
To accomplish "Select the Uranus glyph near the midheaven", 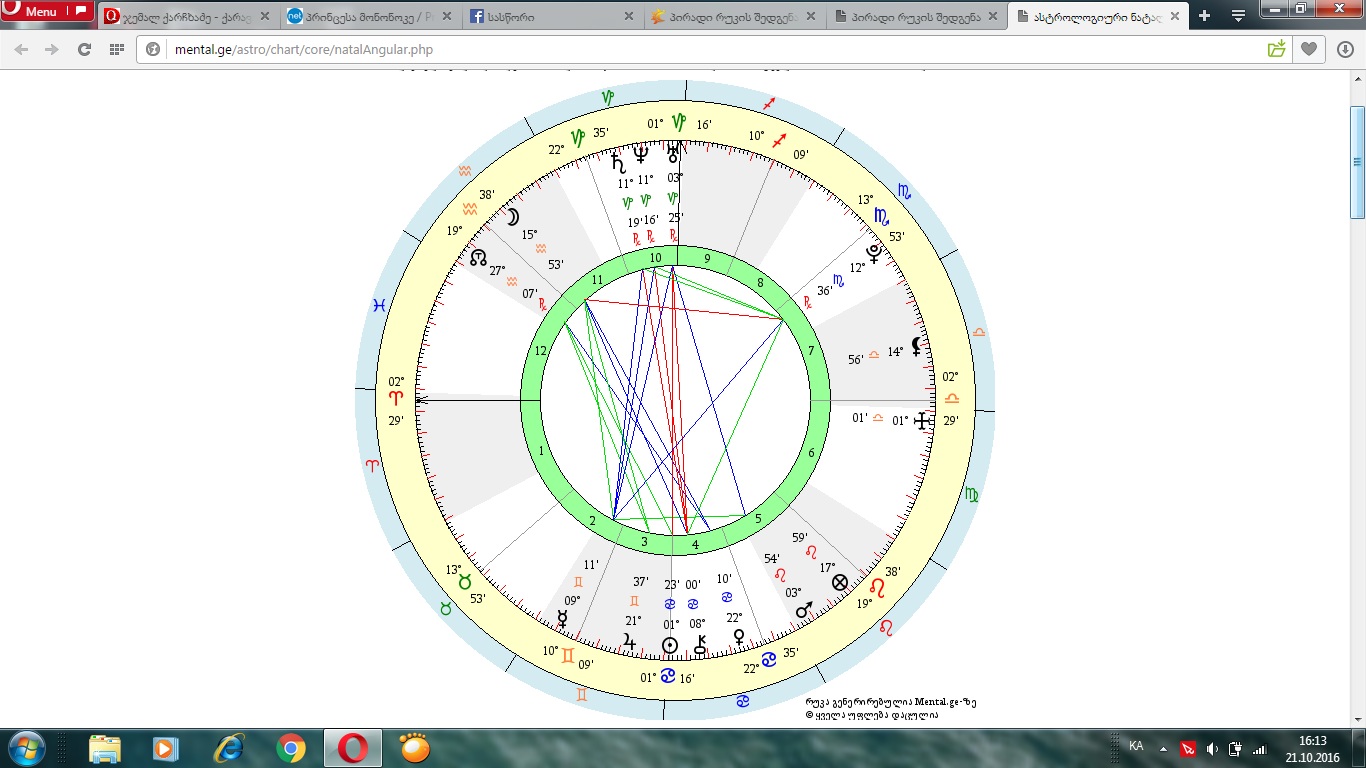I will [673, 152].
